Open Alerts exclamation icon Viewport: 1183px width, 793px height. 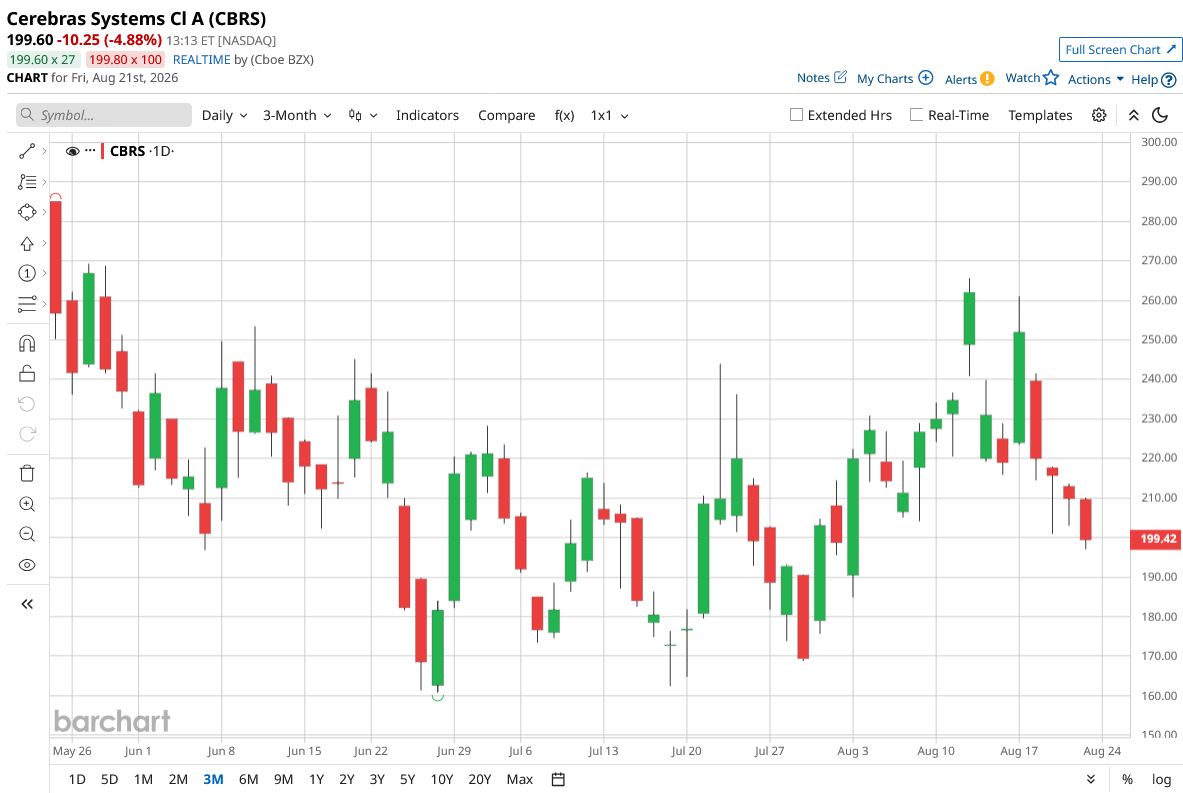click(x=988, y=78)
